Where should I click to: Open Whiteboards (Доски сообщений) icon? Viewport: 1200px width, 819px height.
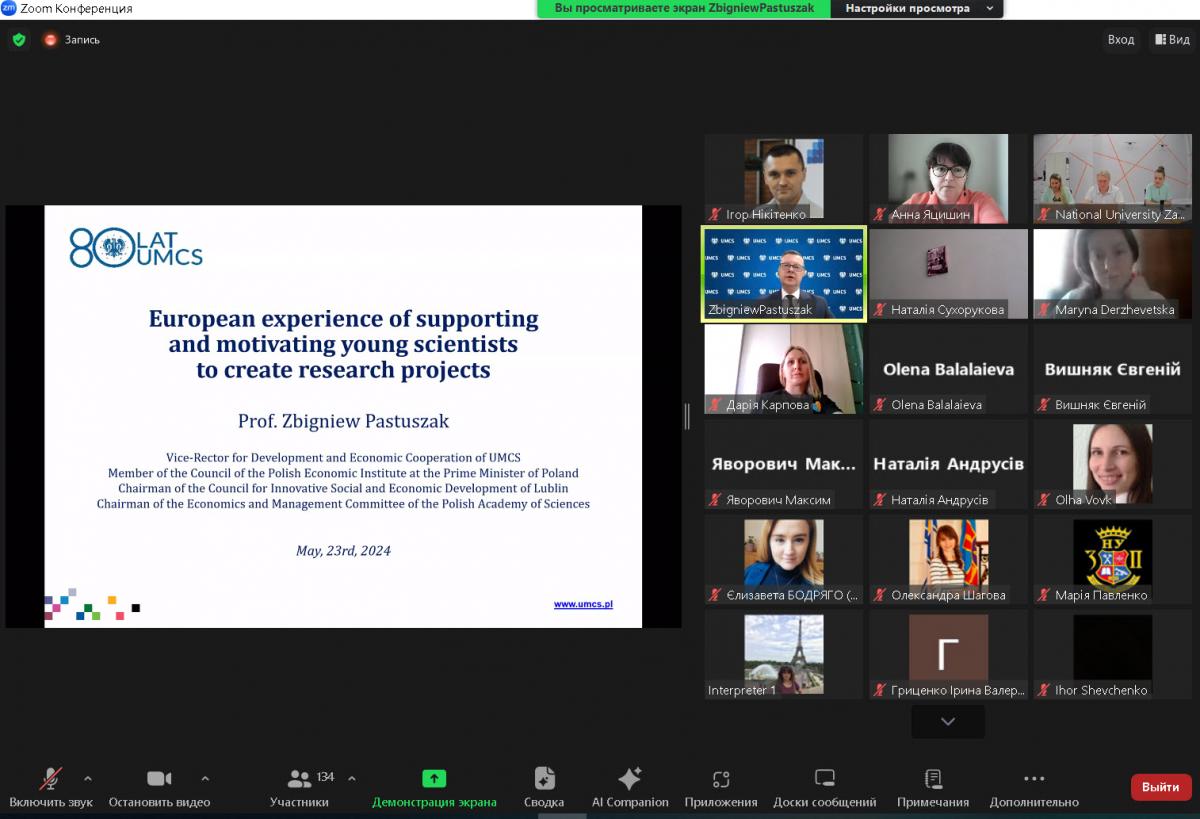click(x=825, y=778)
